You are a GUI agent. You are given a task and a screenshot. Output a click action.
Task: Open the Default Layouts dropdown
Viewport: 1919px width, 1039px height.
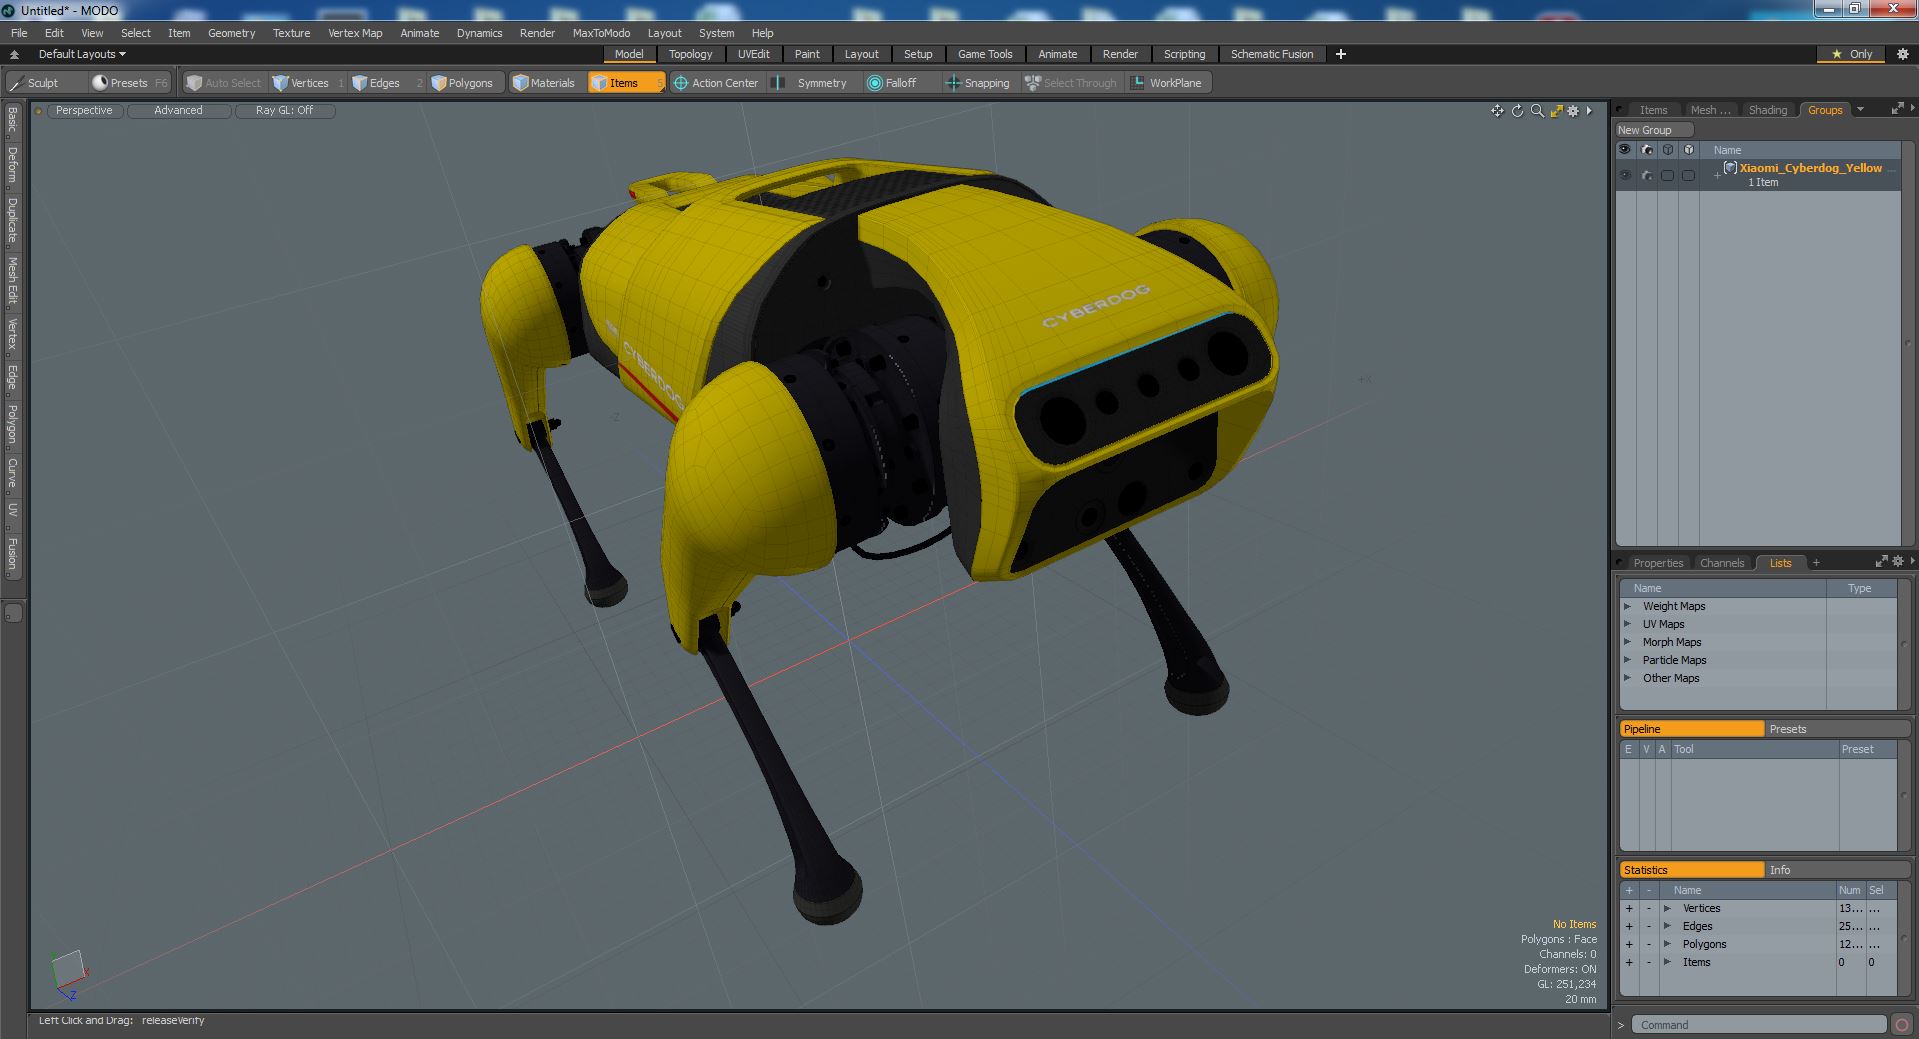[82, 54]
